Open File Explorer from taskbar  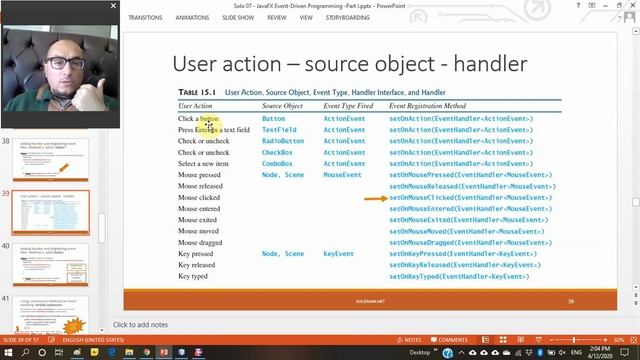[129, 352]
